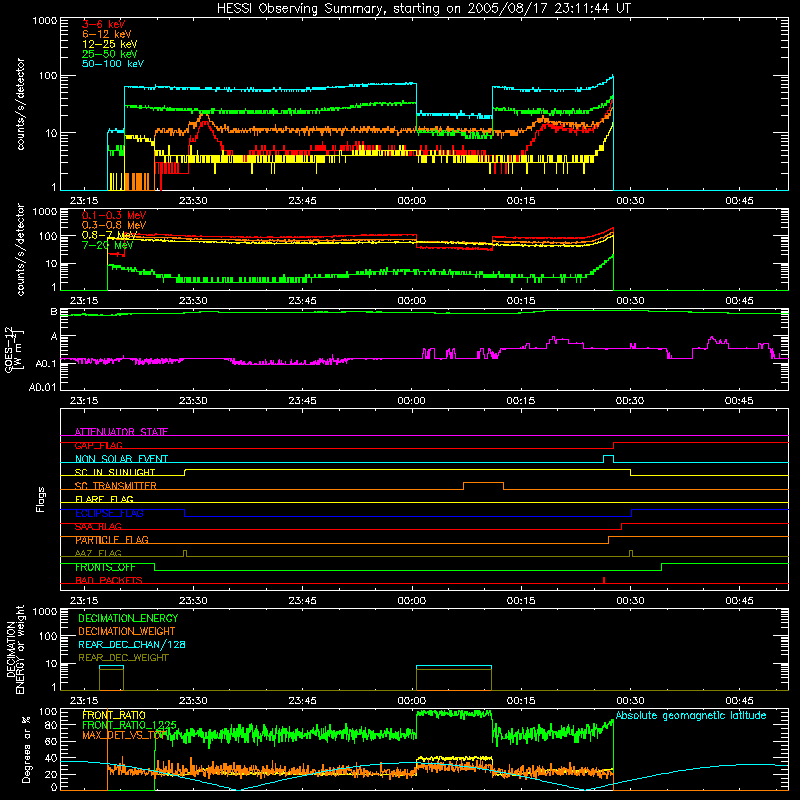The height and width of the screenshot is (800, 800).
Task: Select the SC_IN_SUNLIGHT flag label
Action: coord(115,472)
